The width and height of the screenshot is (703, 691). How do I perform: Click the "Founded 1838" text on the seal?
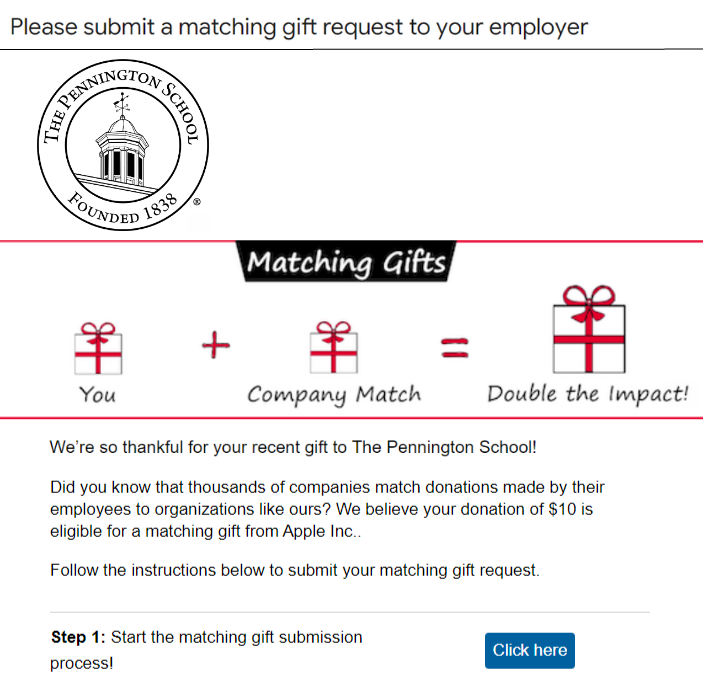123,209
